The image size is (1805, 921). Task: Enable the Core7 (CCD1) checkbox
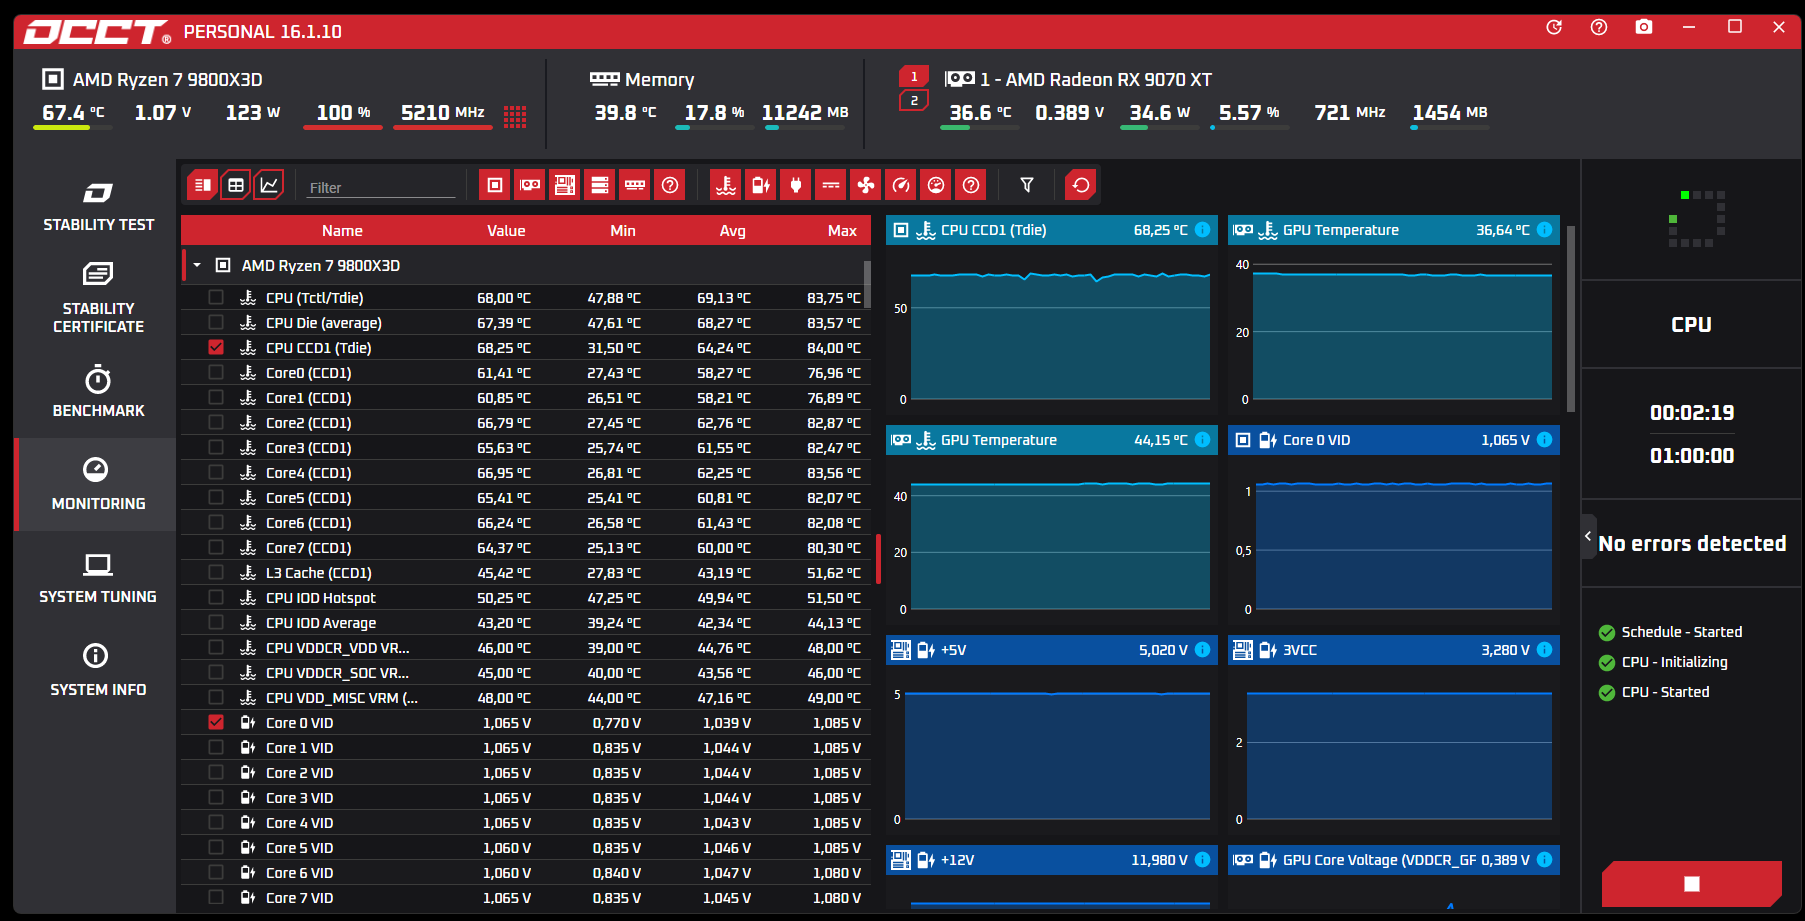[216, 547]
